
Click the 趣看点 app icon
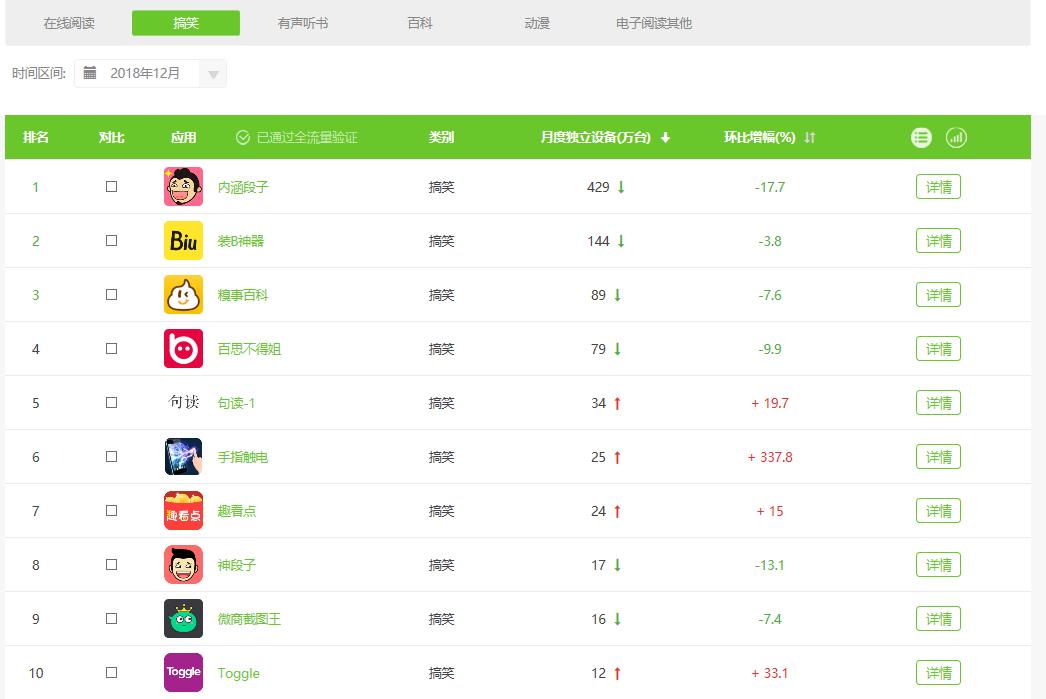(183, 511)
